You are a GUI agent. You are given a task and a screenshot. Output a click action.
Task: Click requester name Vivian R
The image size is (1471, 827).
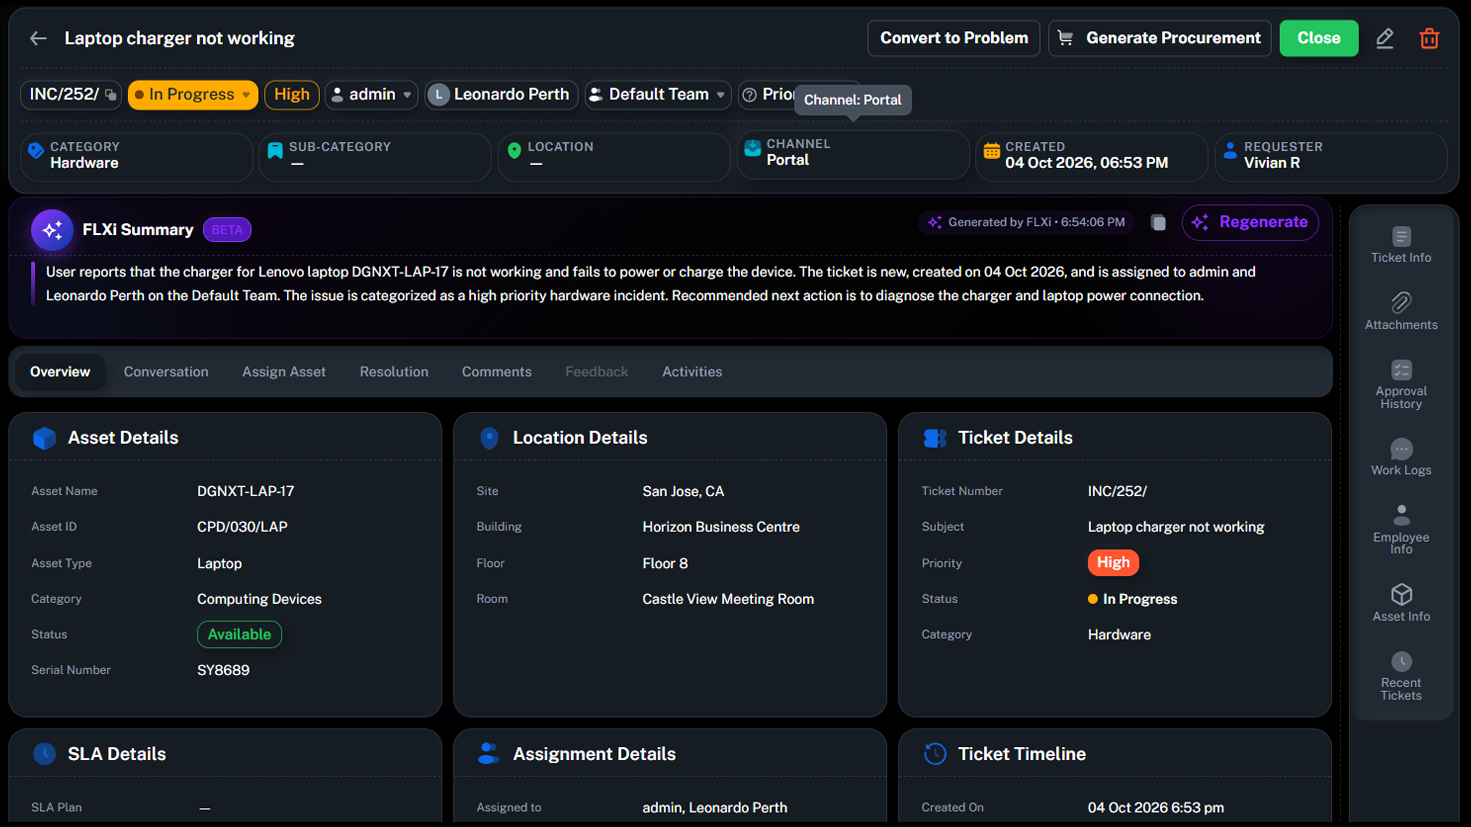click(1272, 163)
